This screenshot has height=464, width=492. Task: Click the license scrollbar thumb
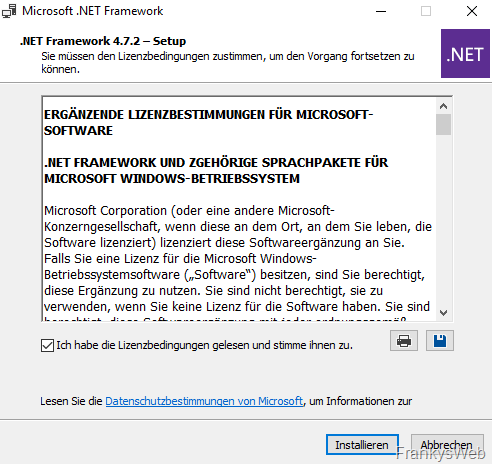443,124
